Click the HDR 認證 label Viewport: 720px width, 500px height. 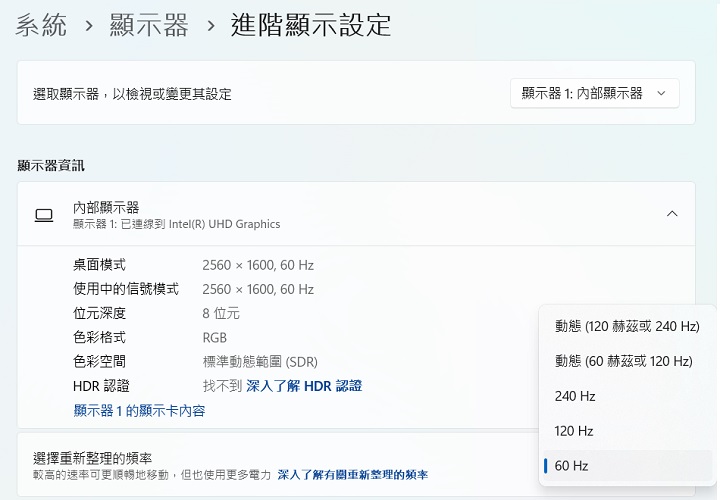[x=101, y=386]
